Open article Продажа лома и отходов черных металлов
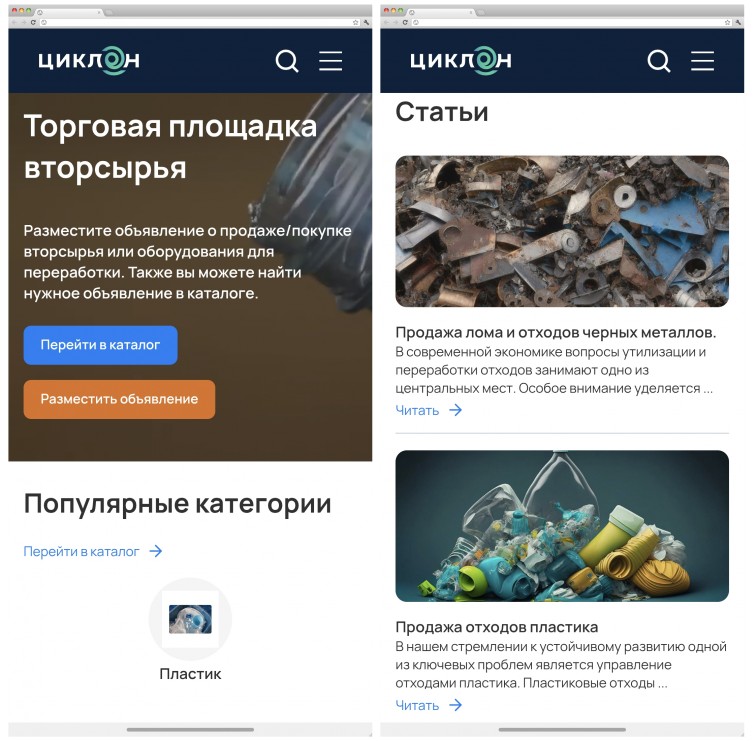 (x=555, y=333)
